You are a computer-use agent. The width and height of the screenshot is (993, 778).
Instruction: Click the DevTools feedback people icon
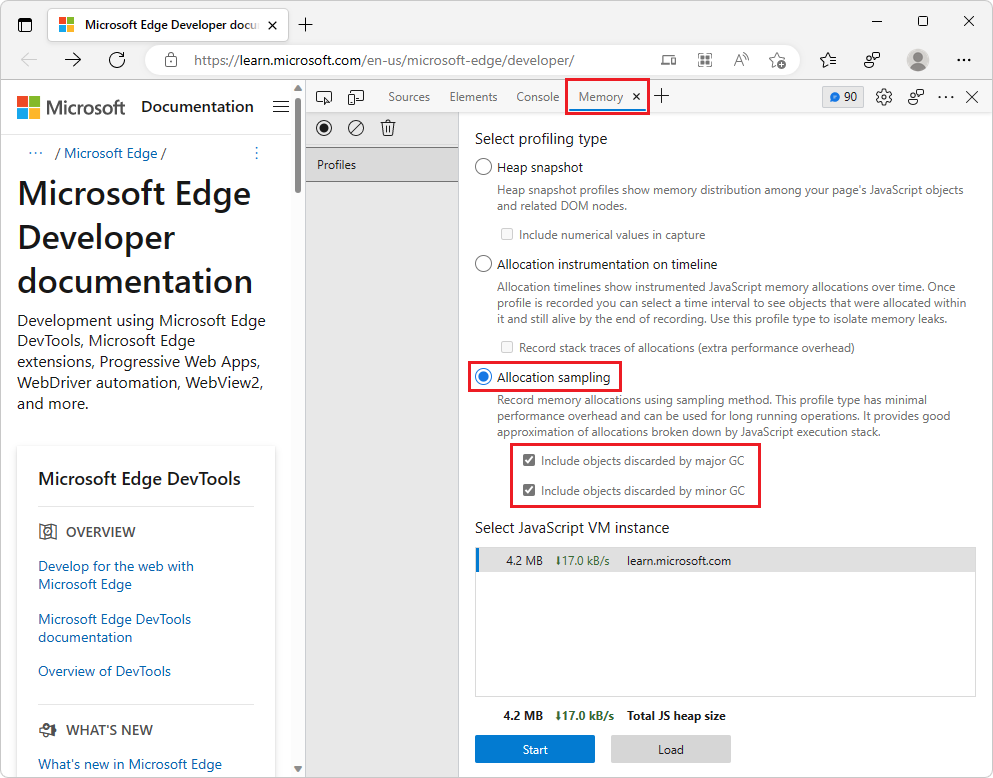click(x=916, y=97)
